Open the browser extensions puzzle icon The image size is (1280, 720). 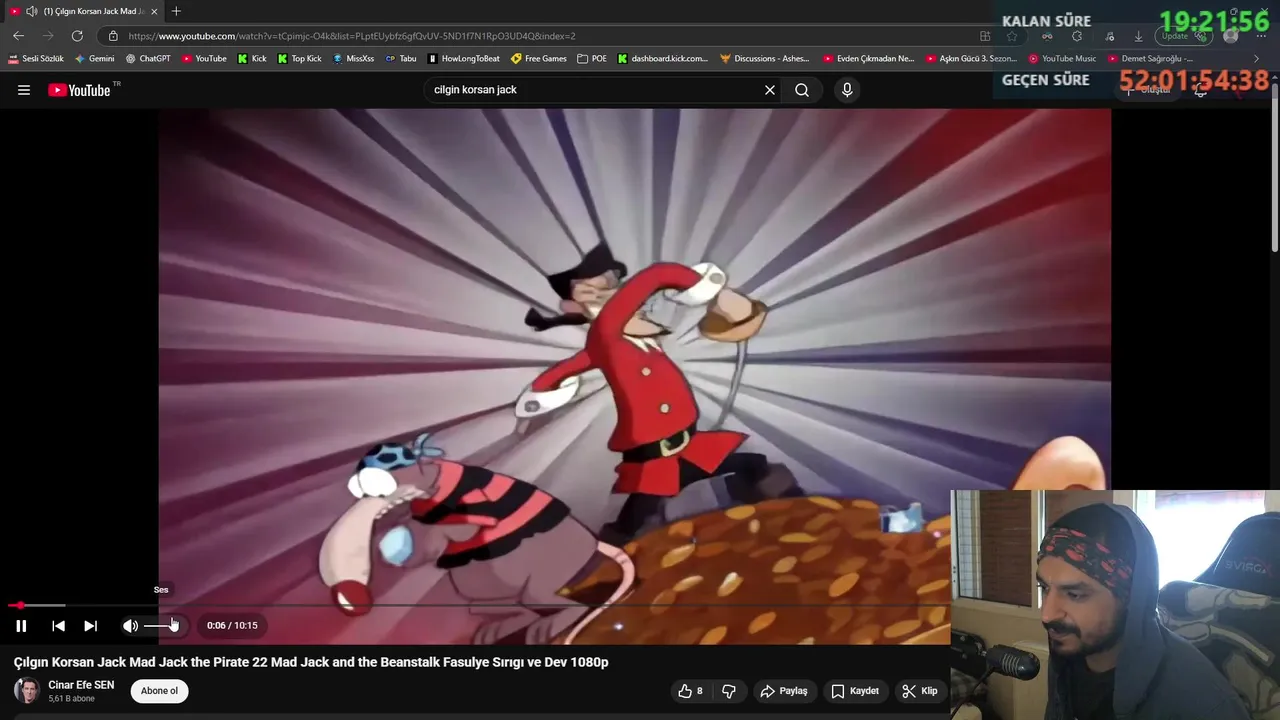1077,36
